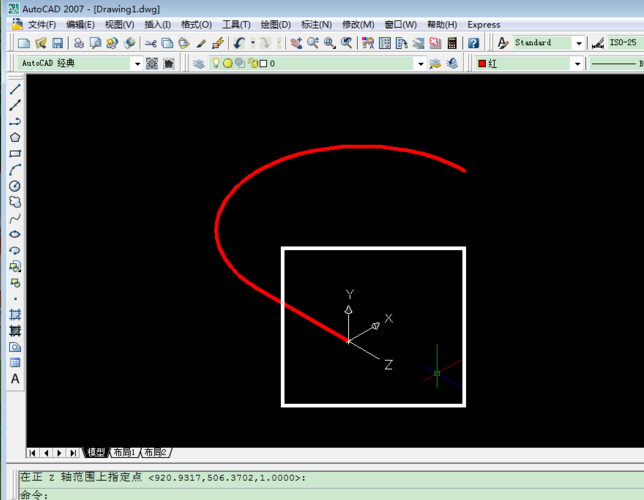This screenshot has width=644, height=500.
Task: Select the Circle tool
Action: pos(15,186)
